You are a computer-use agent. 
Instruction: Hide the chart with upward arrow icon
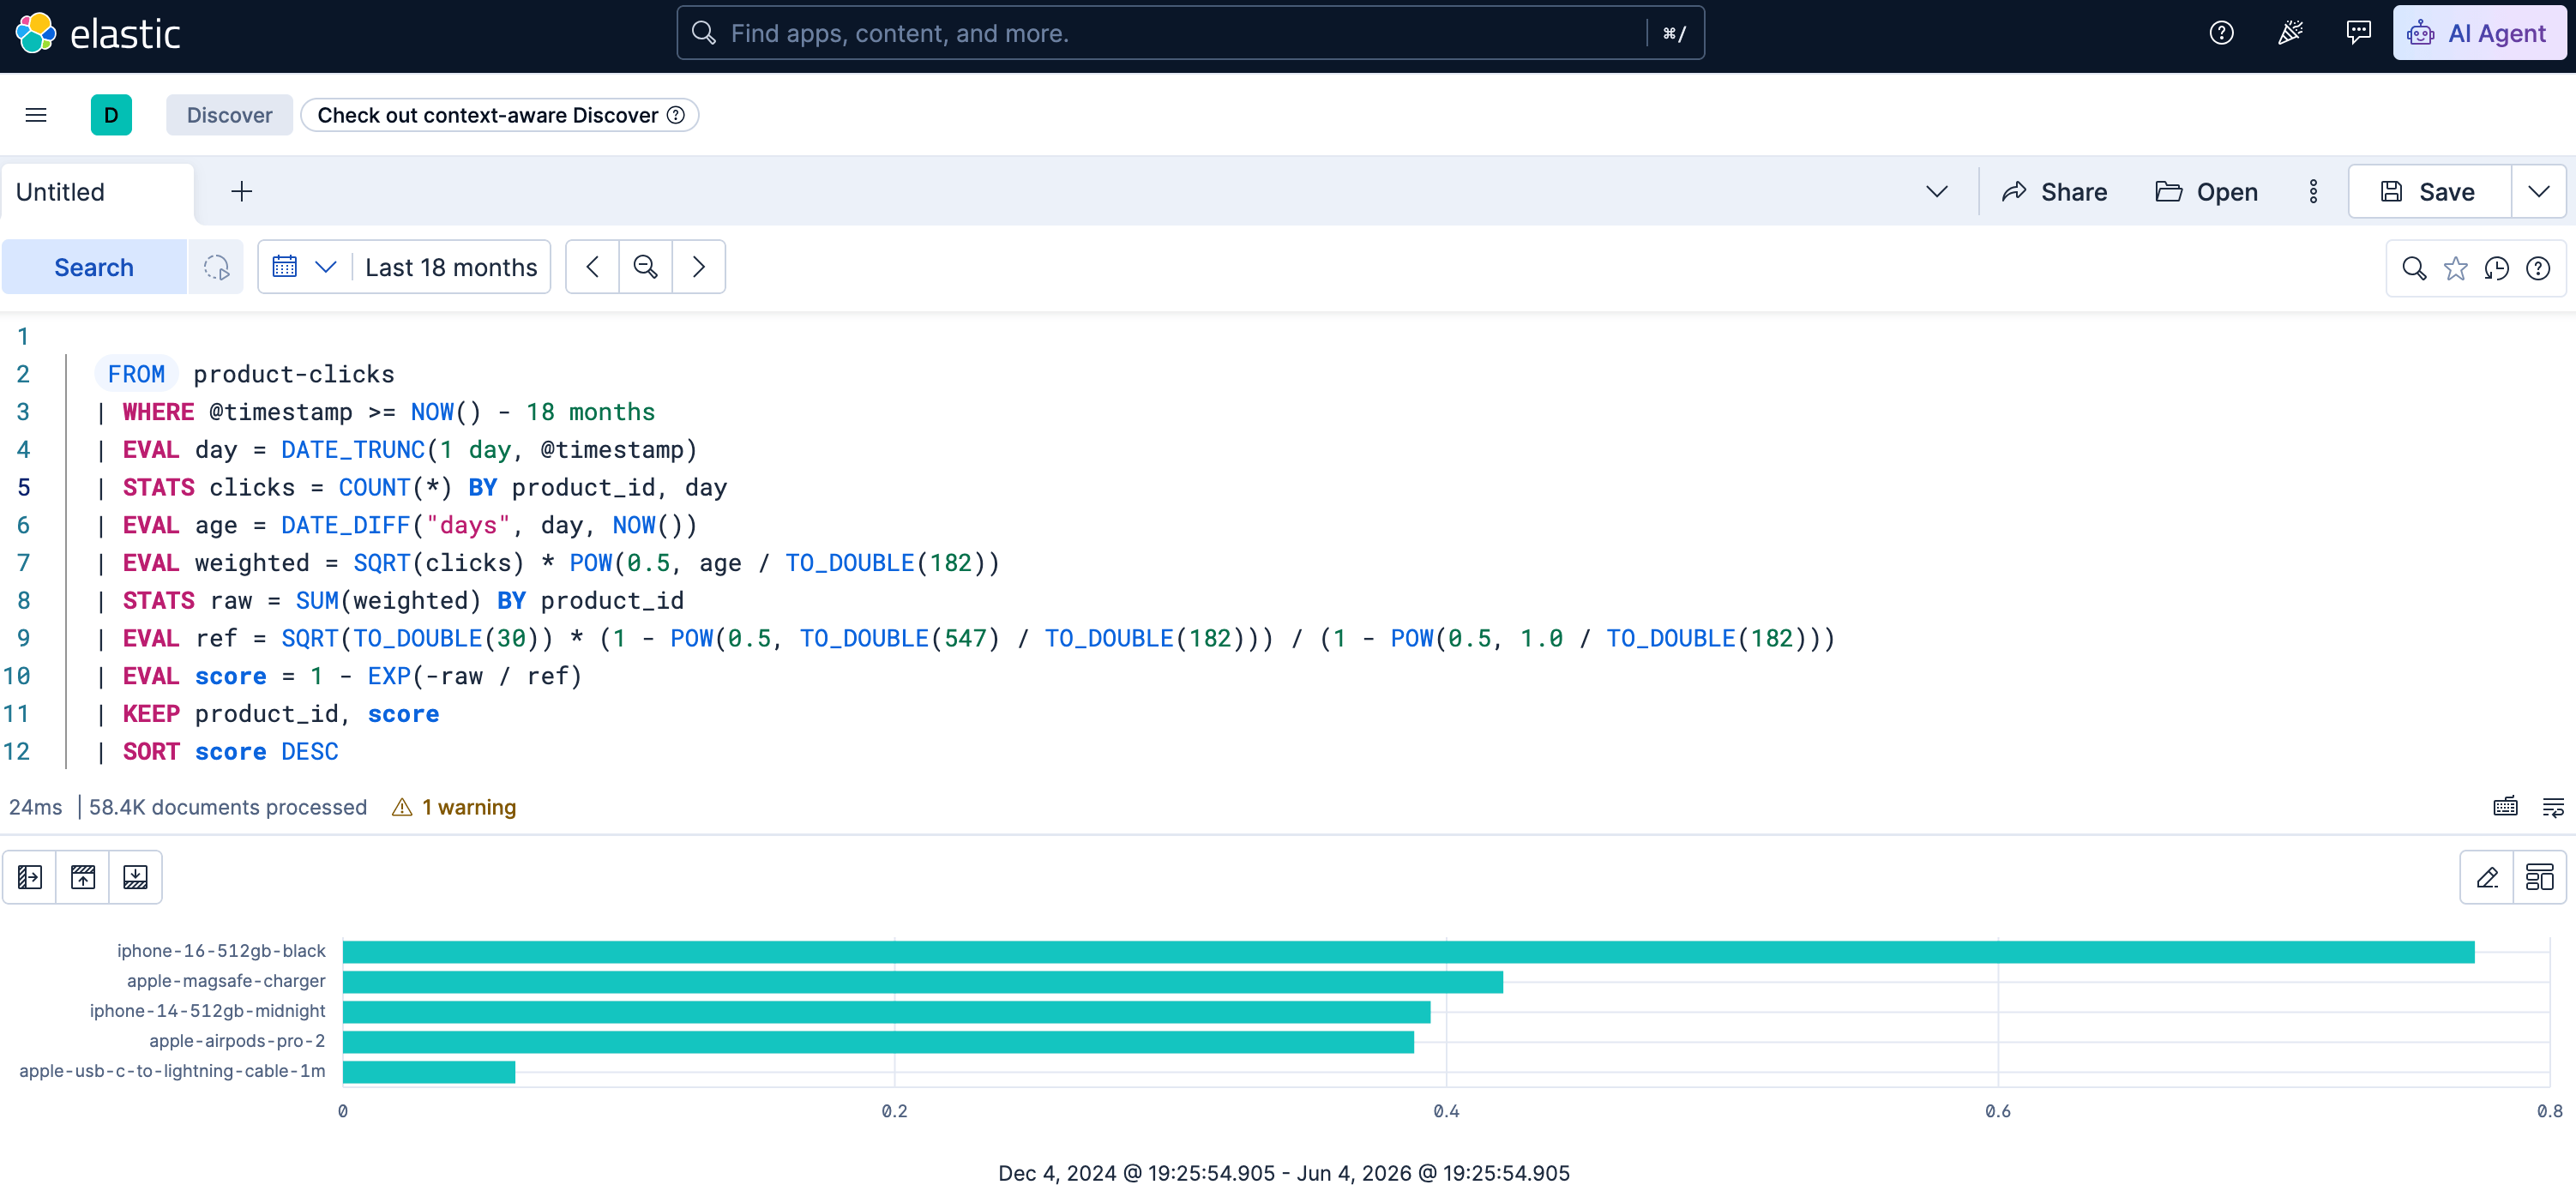coord(83,877)
